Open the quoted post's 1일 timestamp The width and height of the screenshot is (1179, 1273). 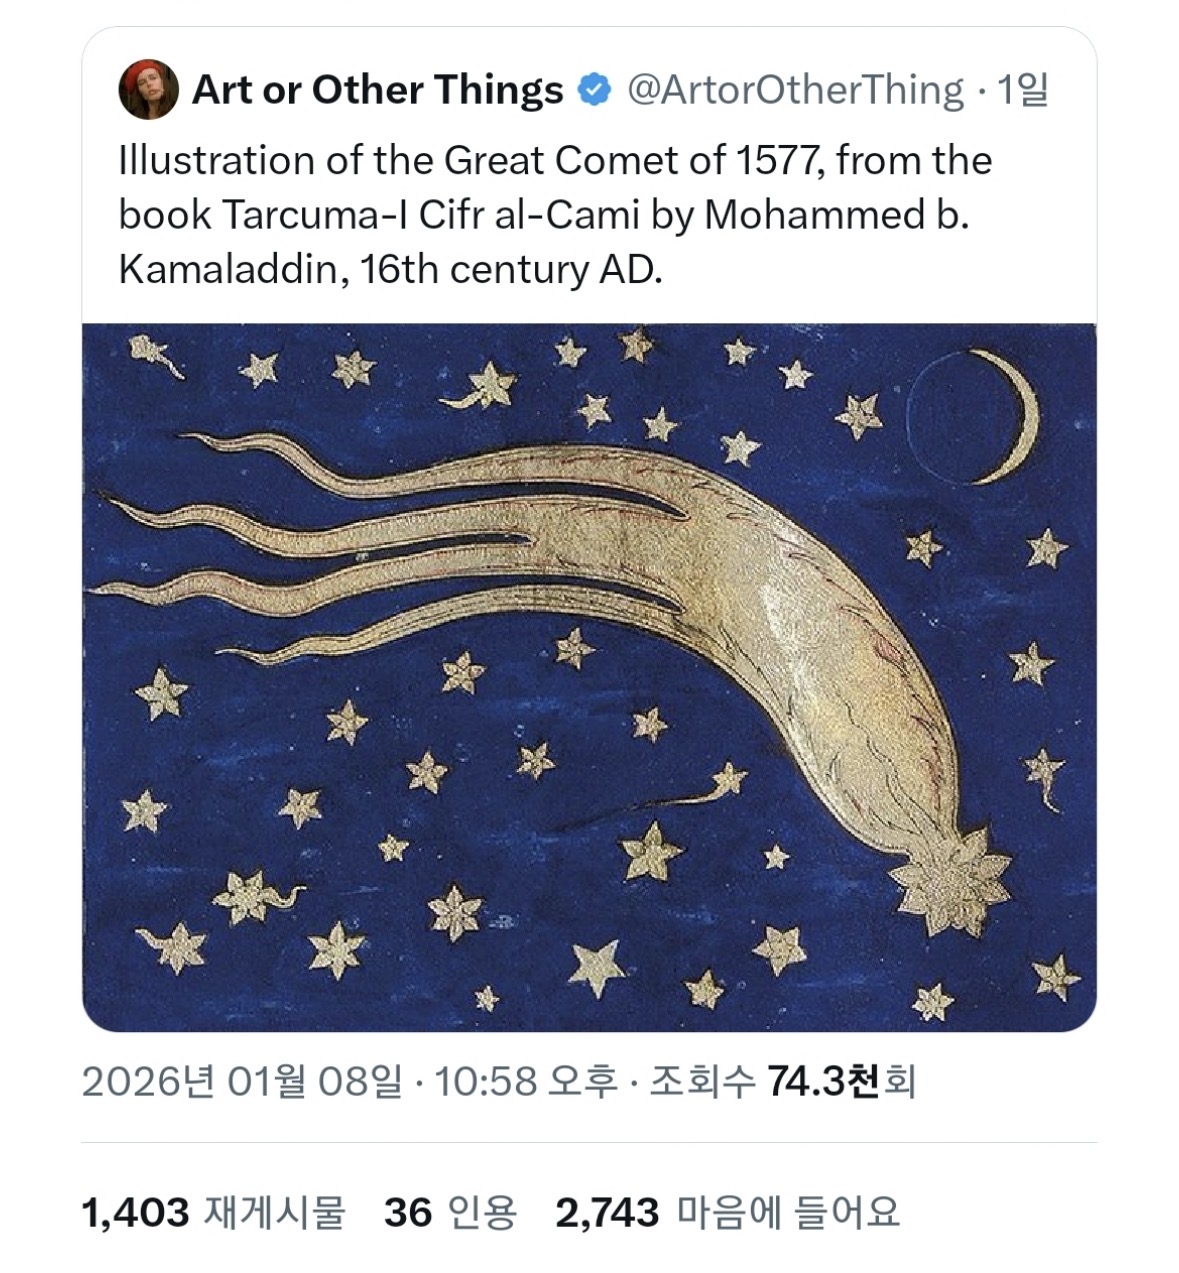(x=1022, y=90)
